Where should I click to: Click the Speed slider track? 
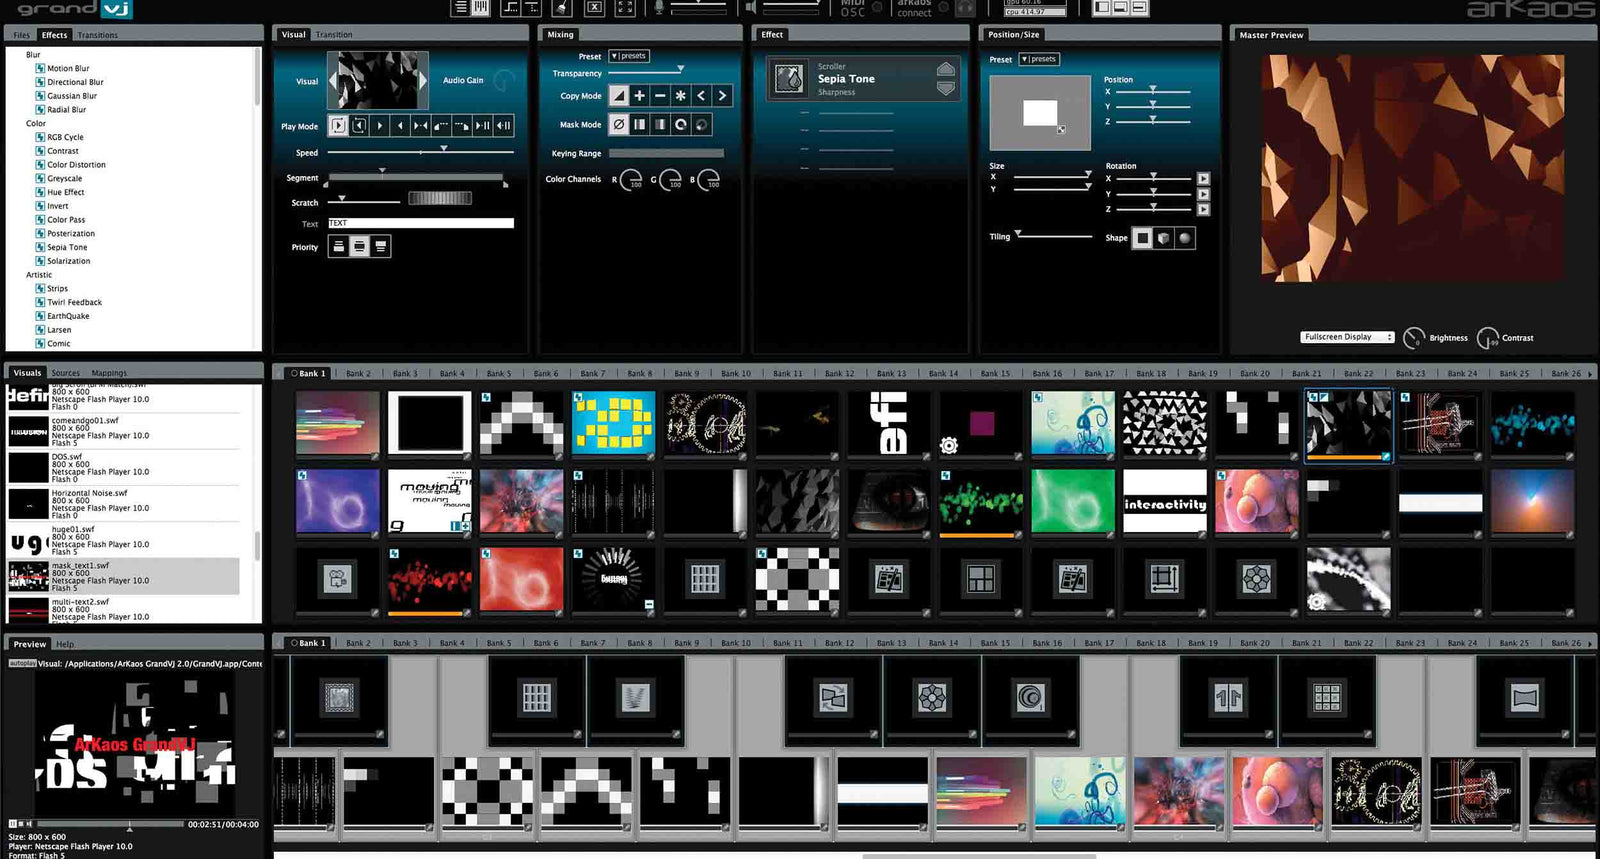coord(420,152)
